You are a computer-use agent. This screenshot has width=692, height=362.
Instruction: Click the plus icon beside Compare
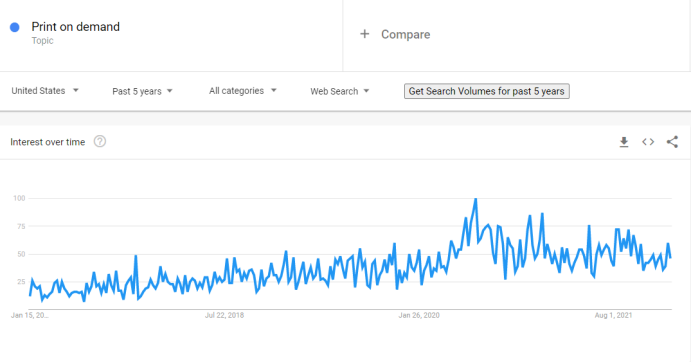pos(365,34)
